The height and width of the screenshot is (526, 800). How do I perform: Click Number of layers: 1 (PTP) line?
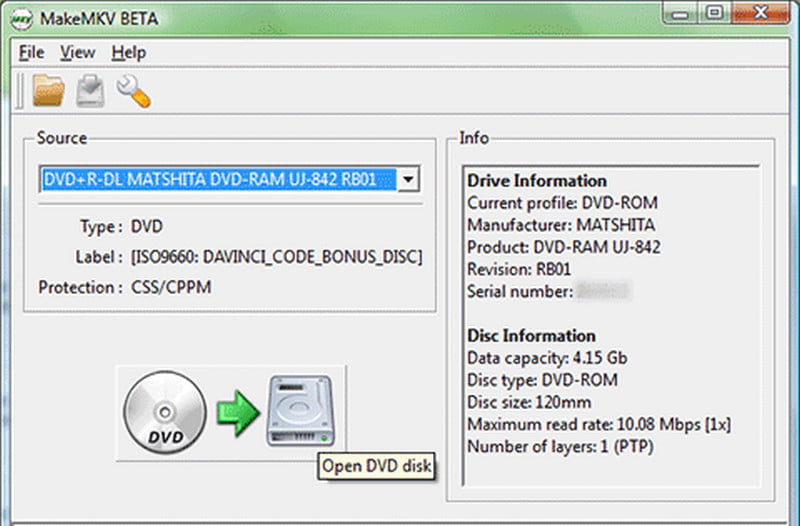pyautogui.click(x=560, y=446)
